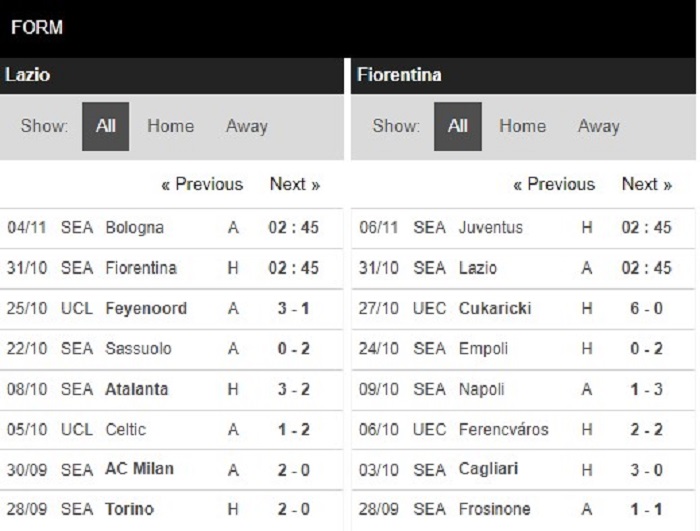This screenshot has width=700, height=531.
Task: Click Juventus in Fiorentina's form list
Action: [490, 227]
